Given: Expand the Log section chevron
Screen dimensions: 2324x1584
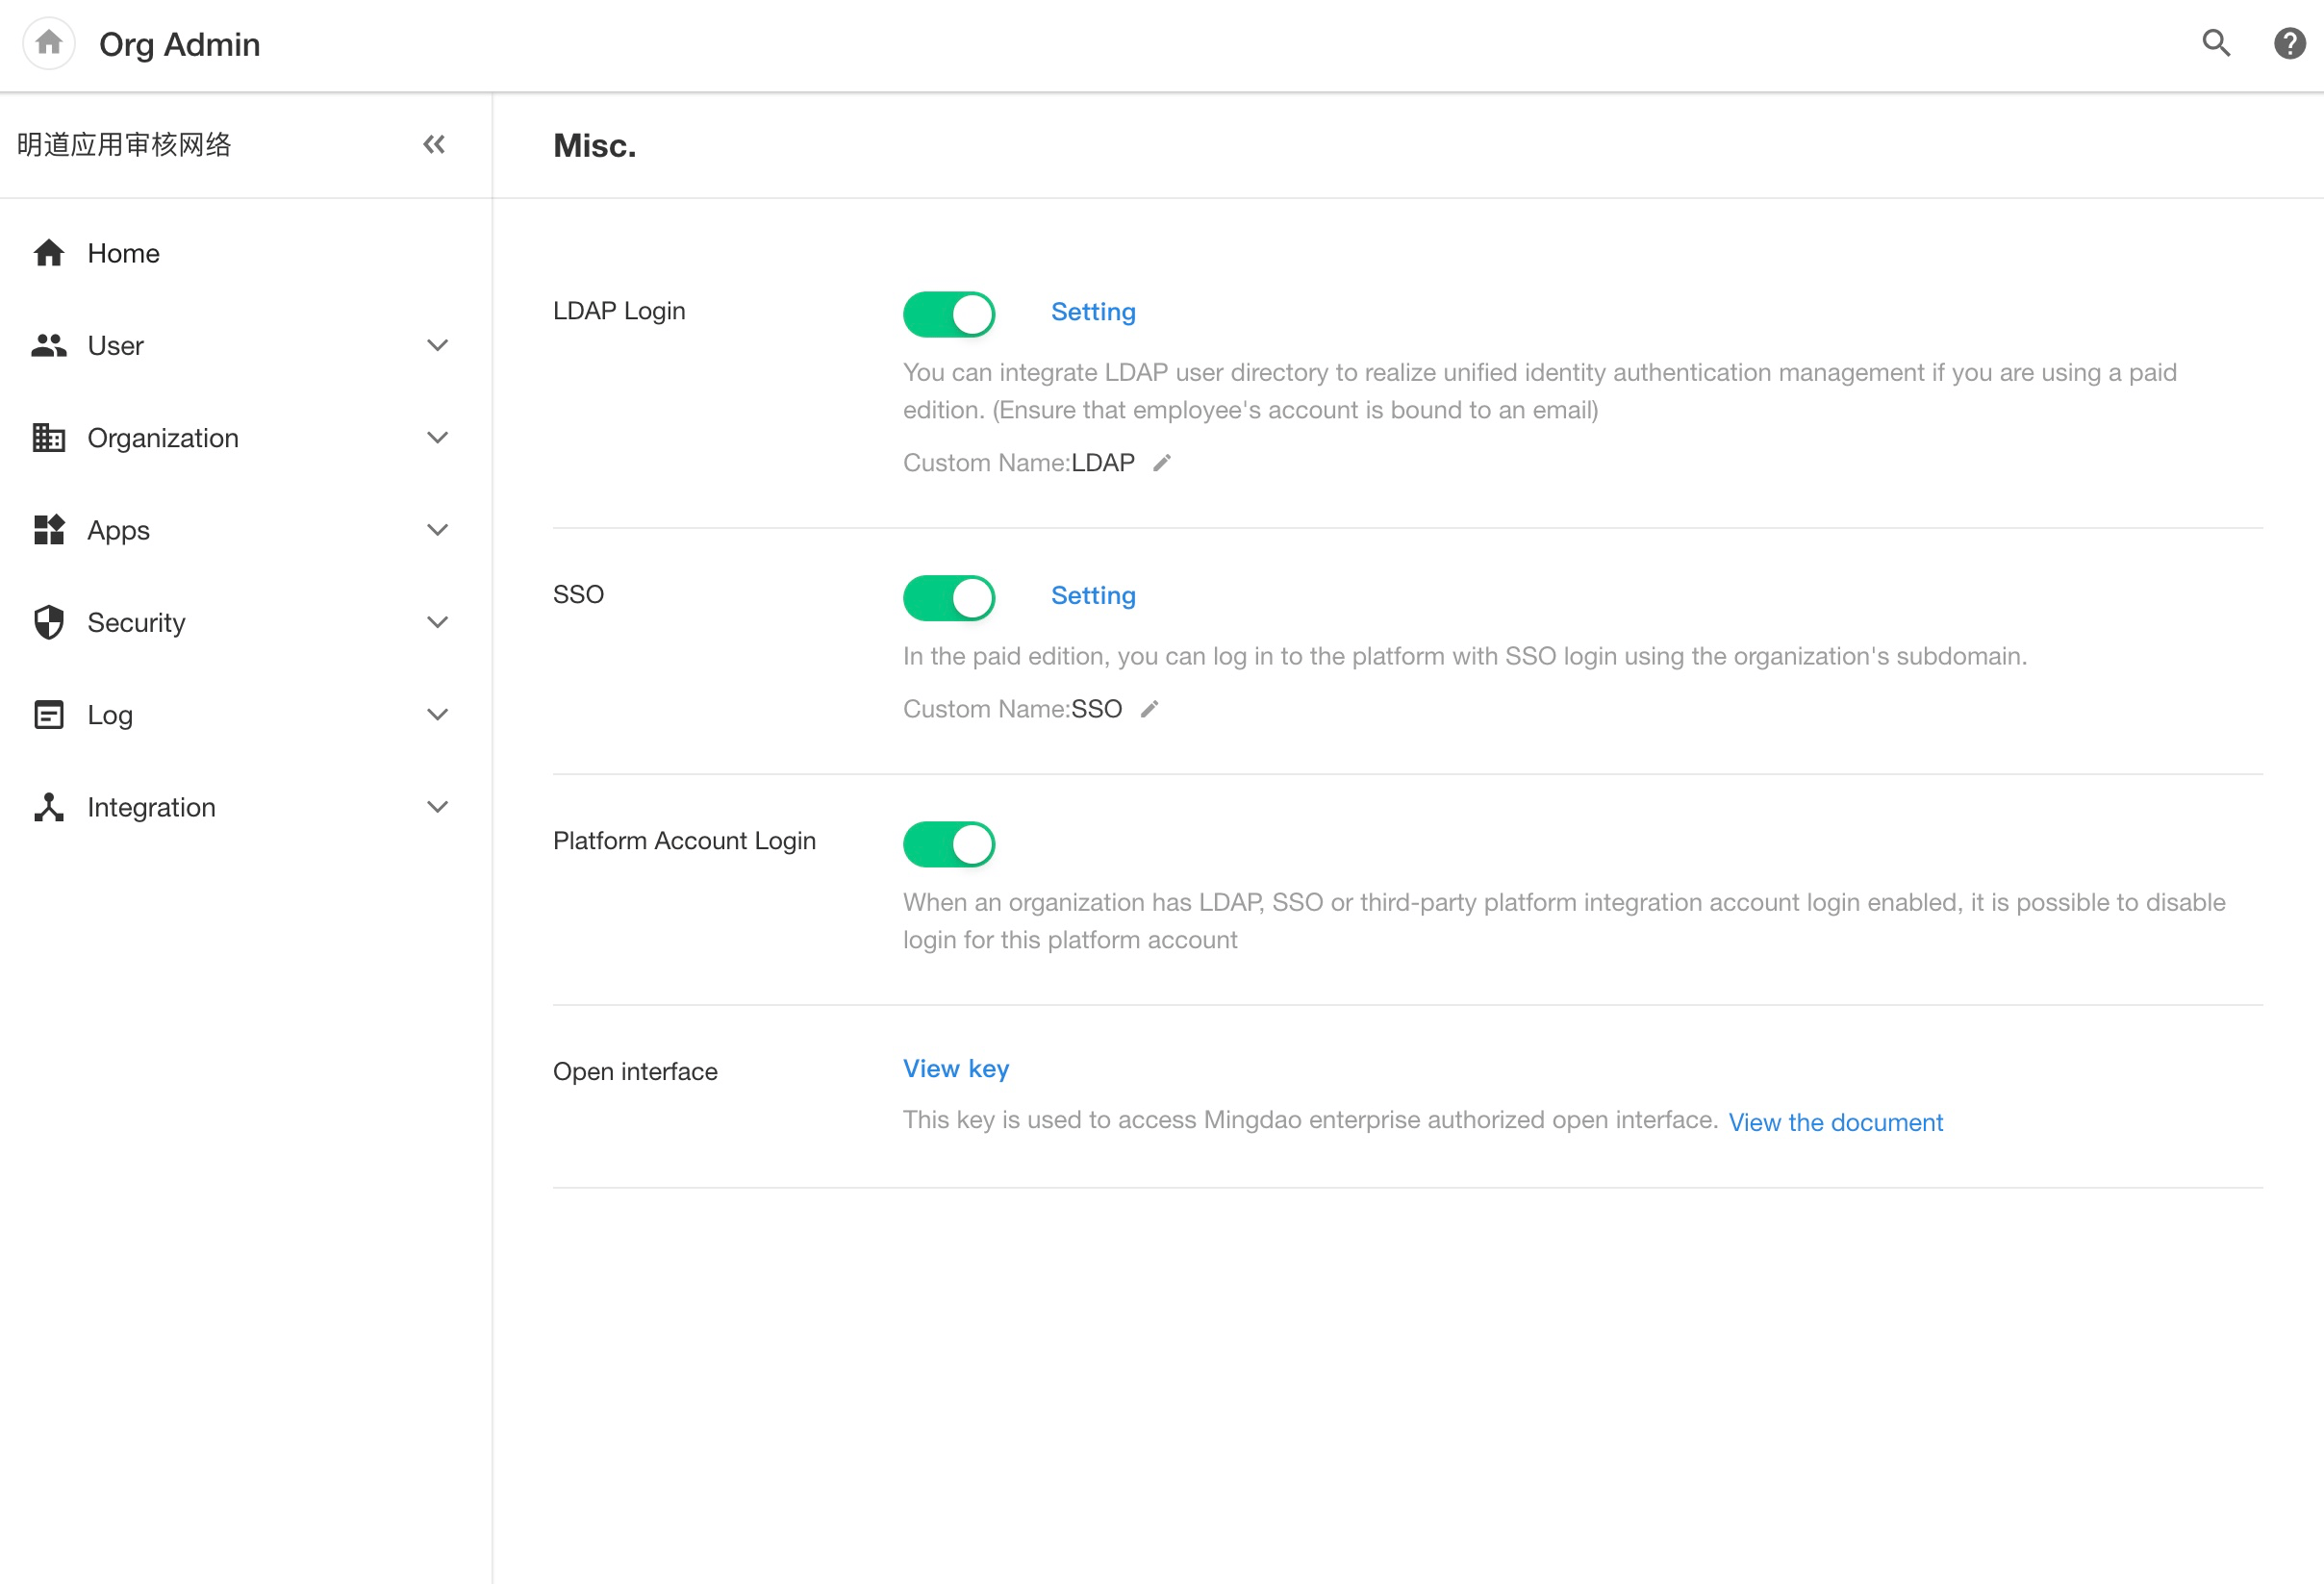Looking at the screenshot, I should [x=437, y=715].
